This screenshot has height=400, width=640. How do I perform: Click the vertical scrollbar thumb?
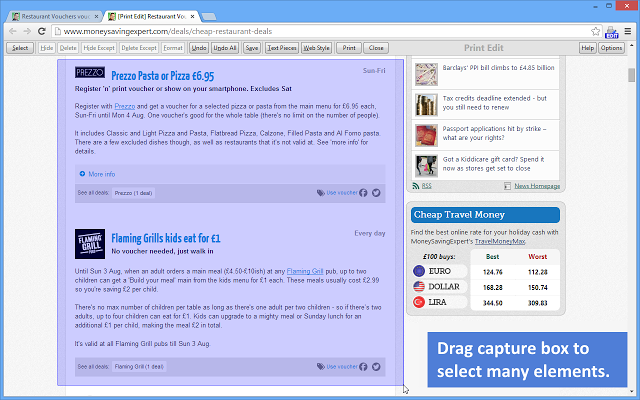(x=631, y=75)
